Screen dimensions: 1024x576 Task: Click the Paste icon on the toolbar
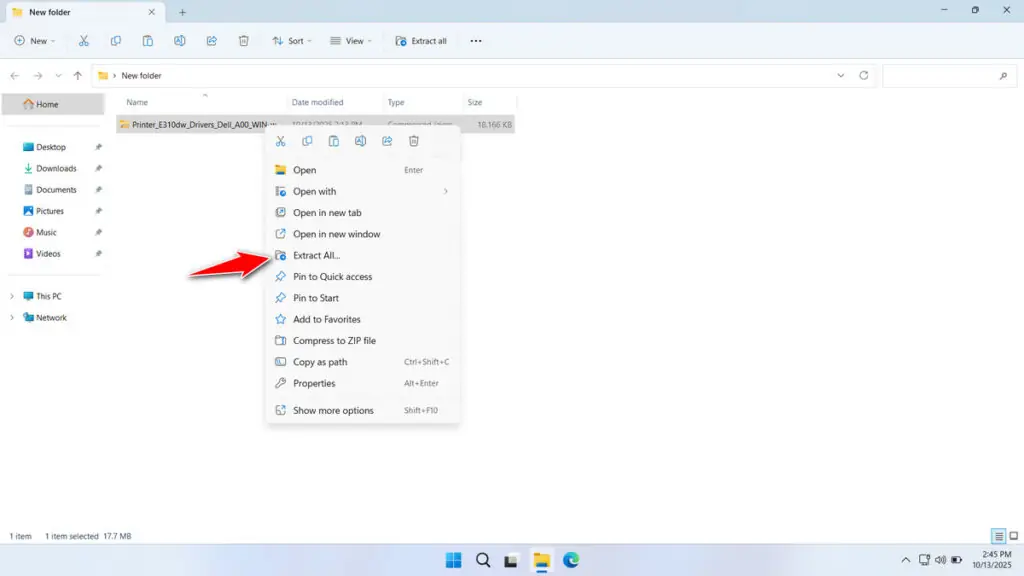click(x=148, y=41)
